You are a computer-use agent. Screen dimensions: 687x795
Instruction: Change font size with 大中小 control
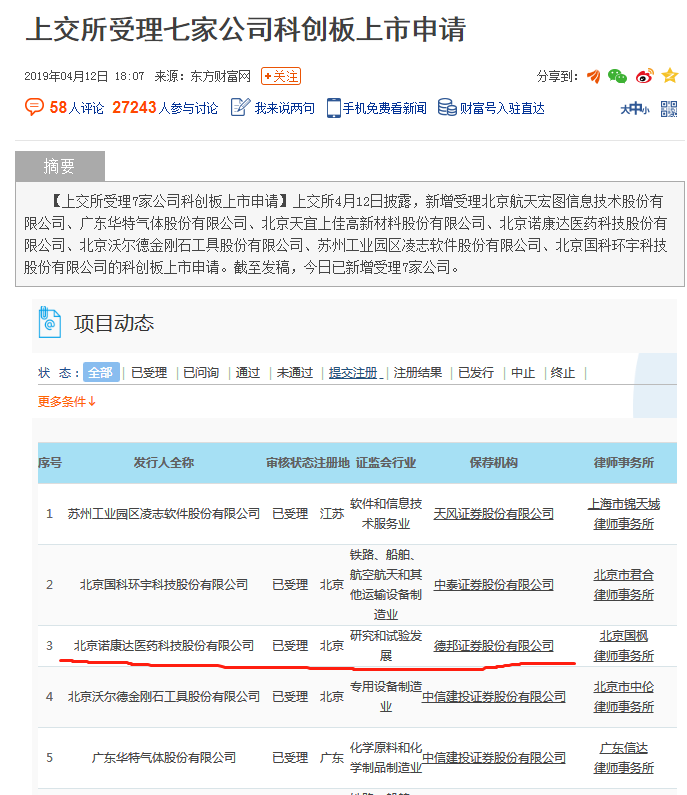coord(634,109)
